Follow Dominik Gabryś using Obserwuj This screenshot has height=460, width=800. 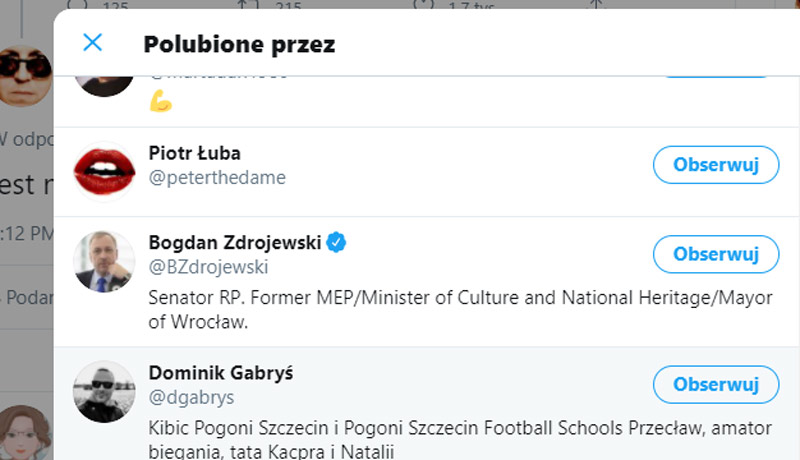[x=715, y=384]
